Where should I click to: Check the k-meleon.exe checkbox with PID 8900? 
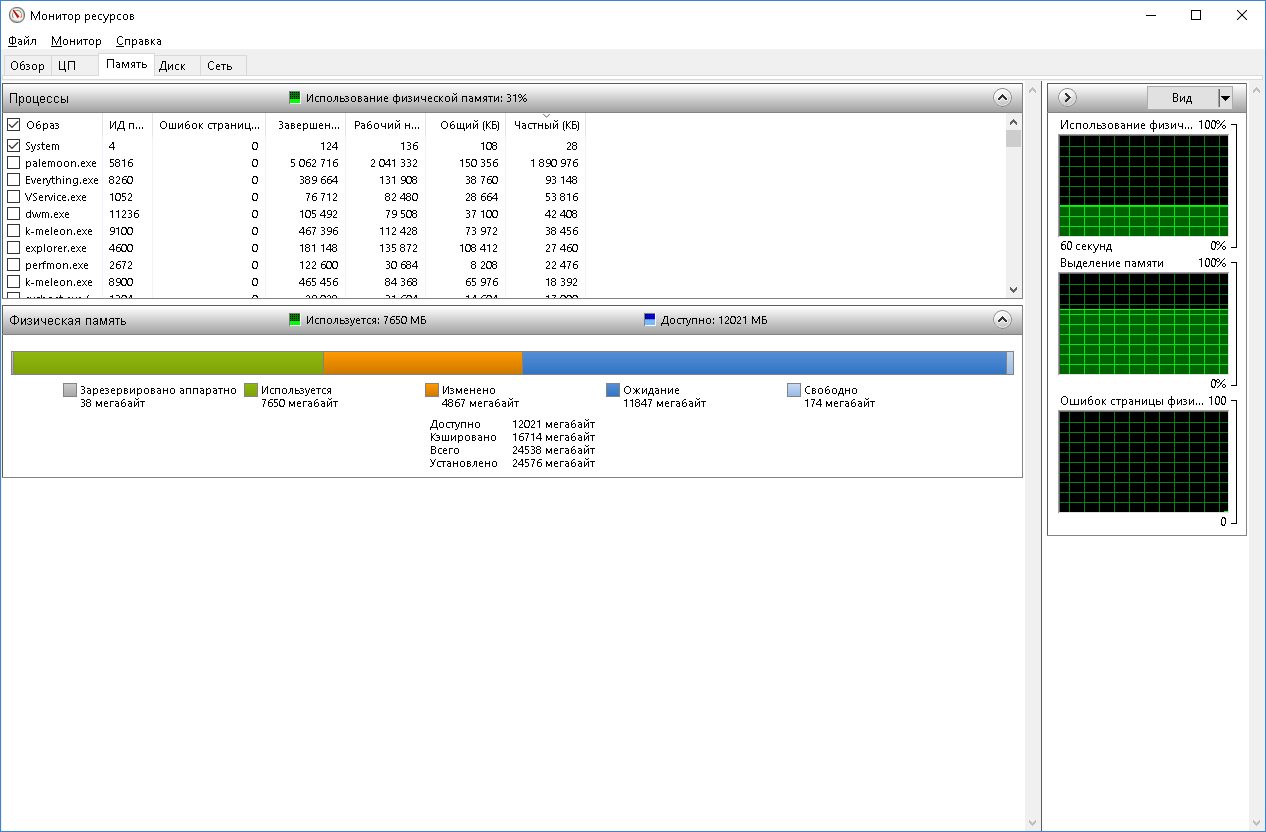pyautogui.click(x=14, y=282)
